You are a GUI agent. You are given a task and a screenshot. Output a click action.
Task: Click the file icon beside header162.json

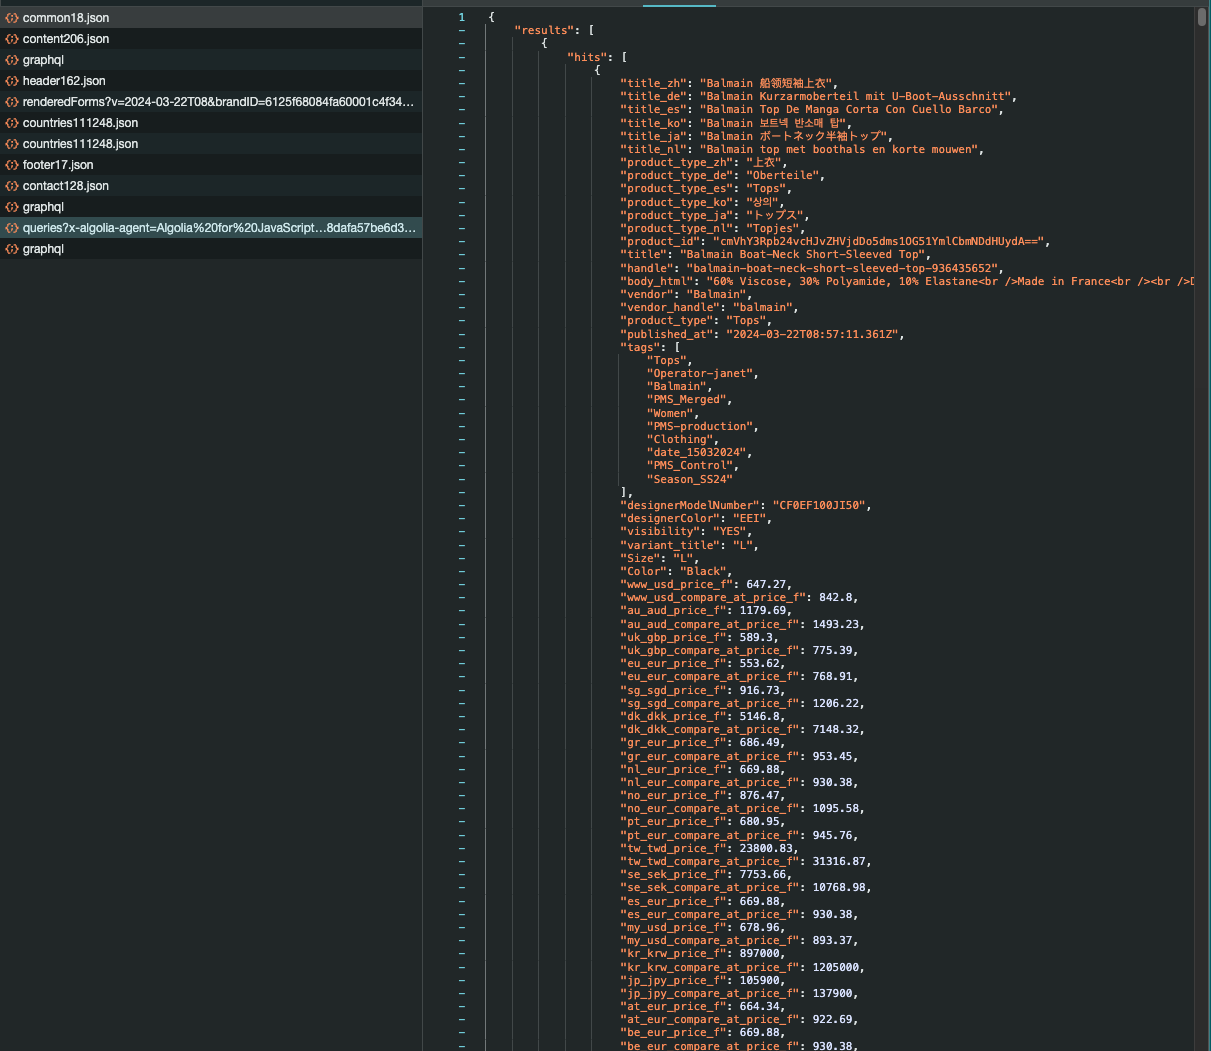[x=12, y=81]
